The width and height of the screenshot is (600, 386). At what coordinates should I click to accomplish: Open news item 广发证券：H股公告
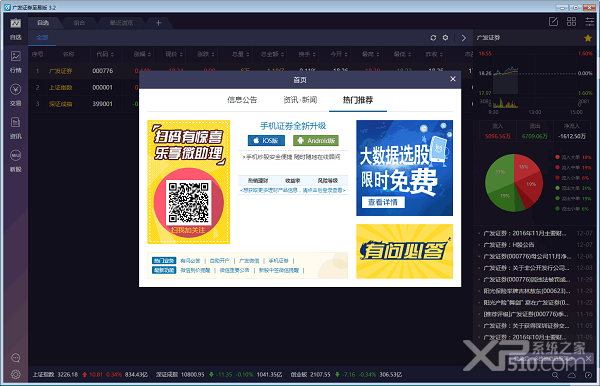509,245
